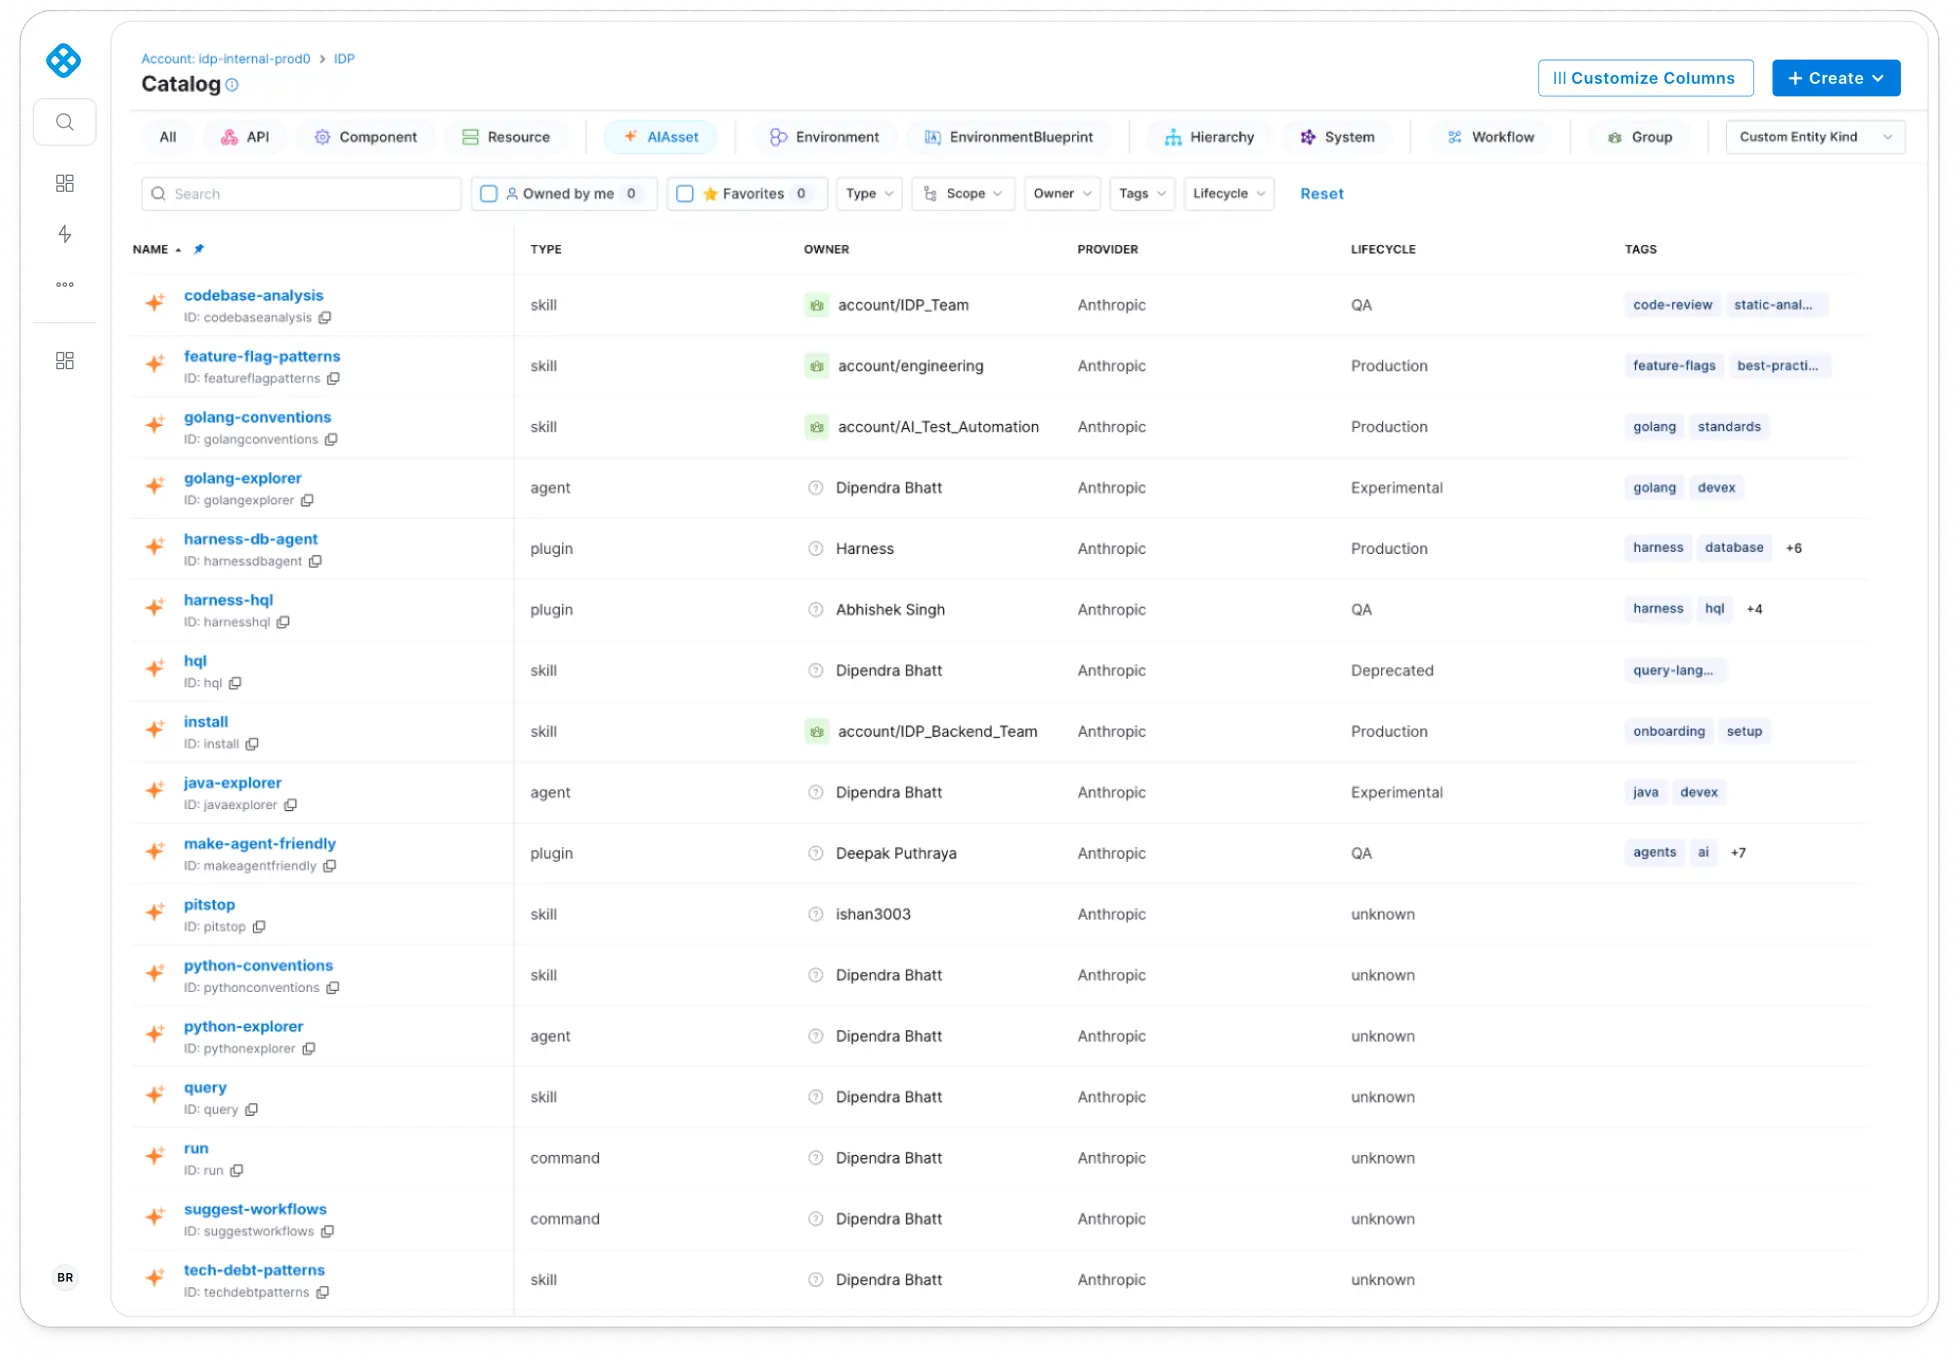Select the API entity tab
The height and width of the screenshot is (1358, 1960).
(245, 137)
